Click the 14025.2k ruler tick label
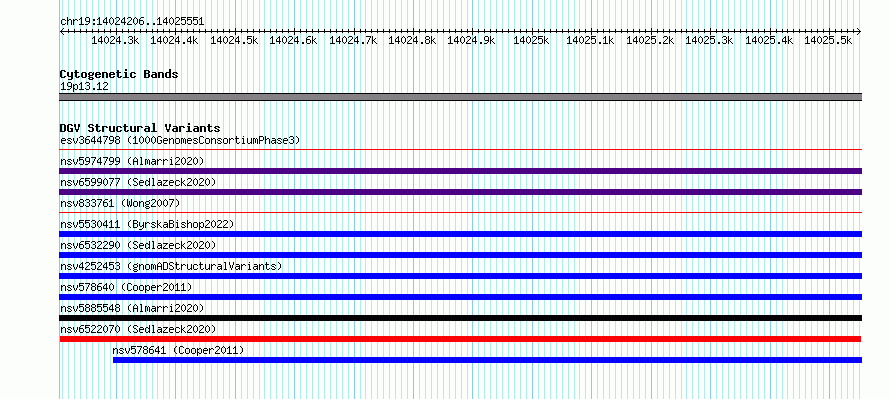The image size is (890, 399). coord(650,41)
